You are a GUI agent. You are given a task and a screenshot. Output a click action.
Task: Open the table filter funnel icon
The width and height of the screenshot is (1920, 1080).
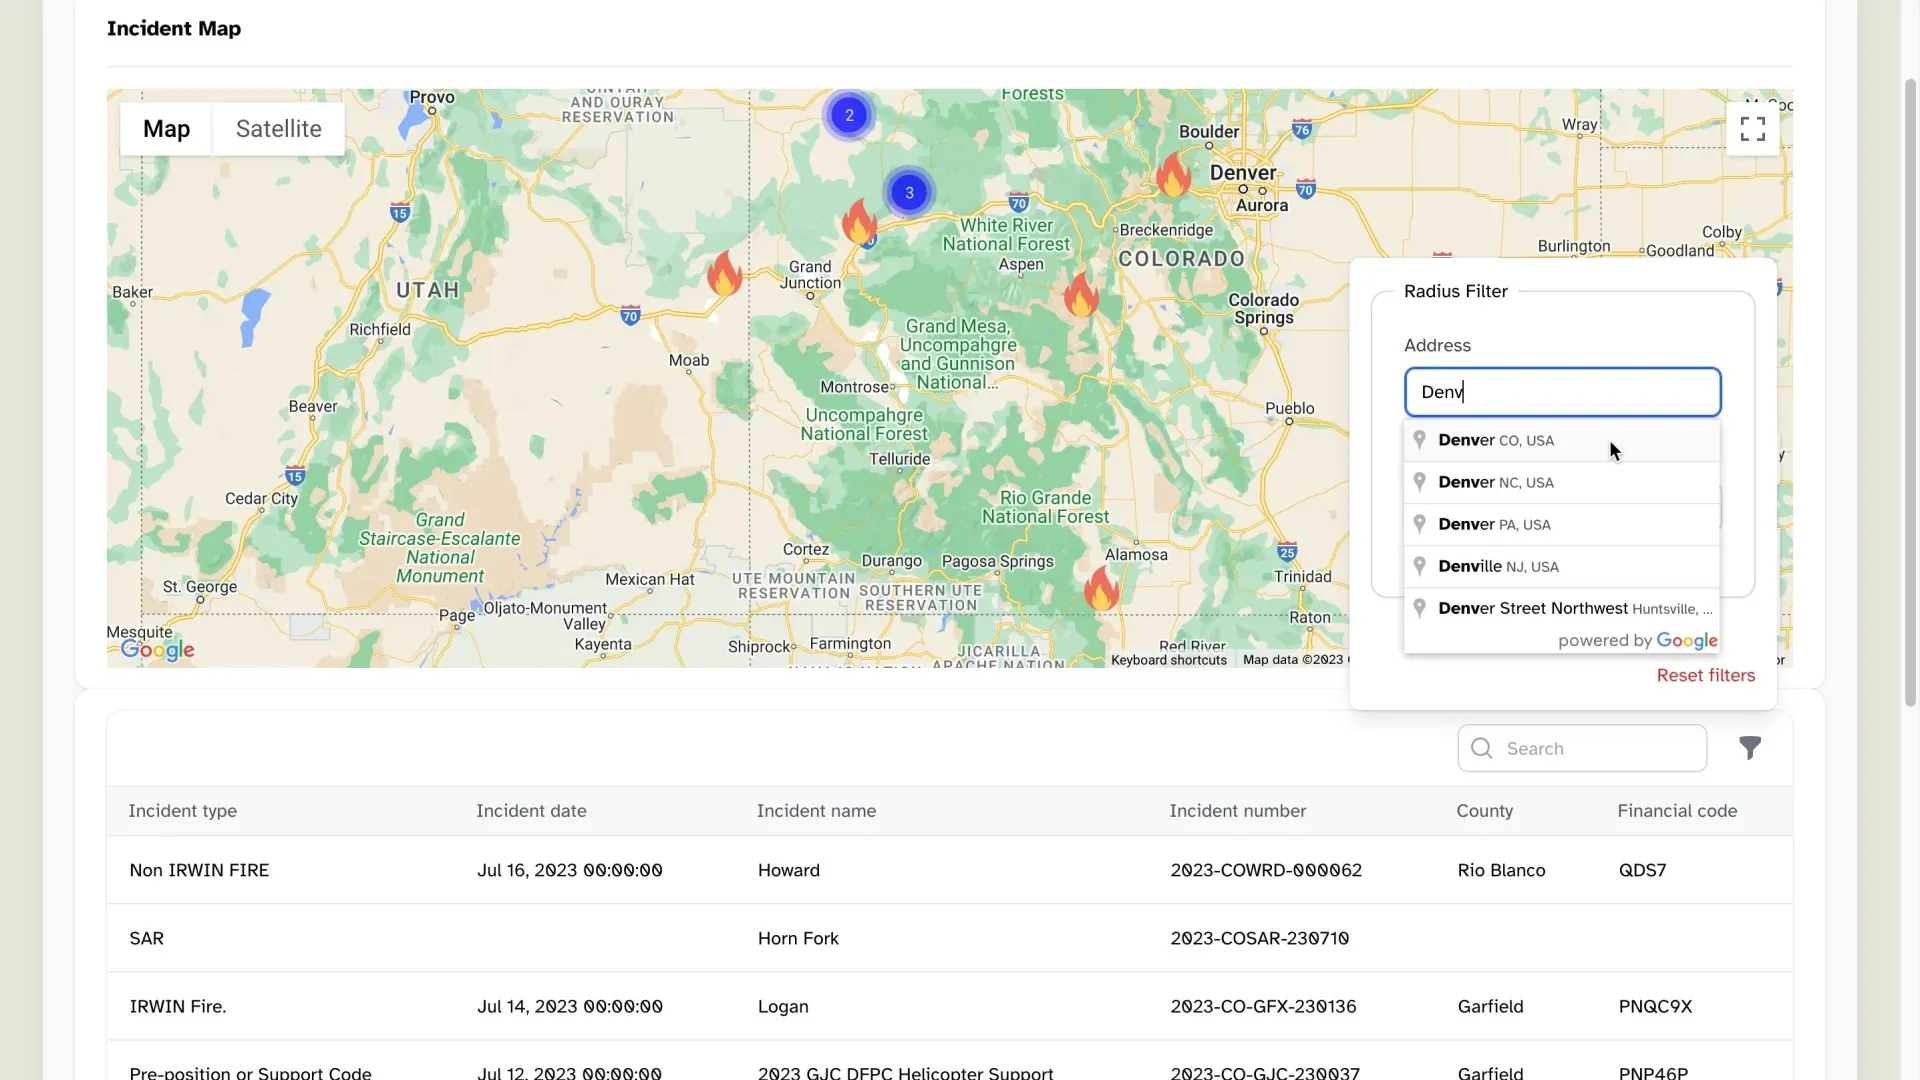(x=1749, y=747)
